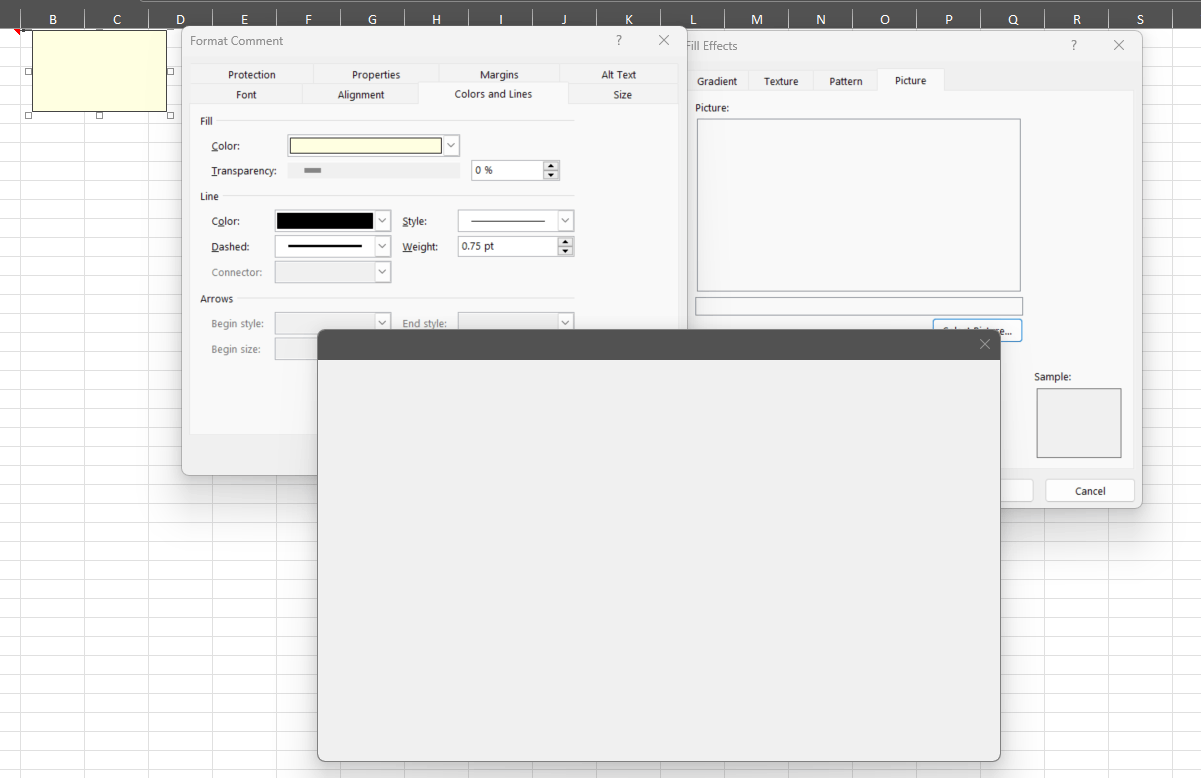Image resolution: width=1201 pixels, height=778 pixels.
Task: Click the Transparency percentage field
Action: click(x=507, y=171)
